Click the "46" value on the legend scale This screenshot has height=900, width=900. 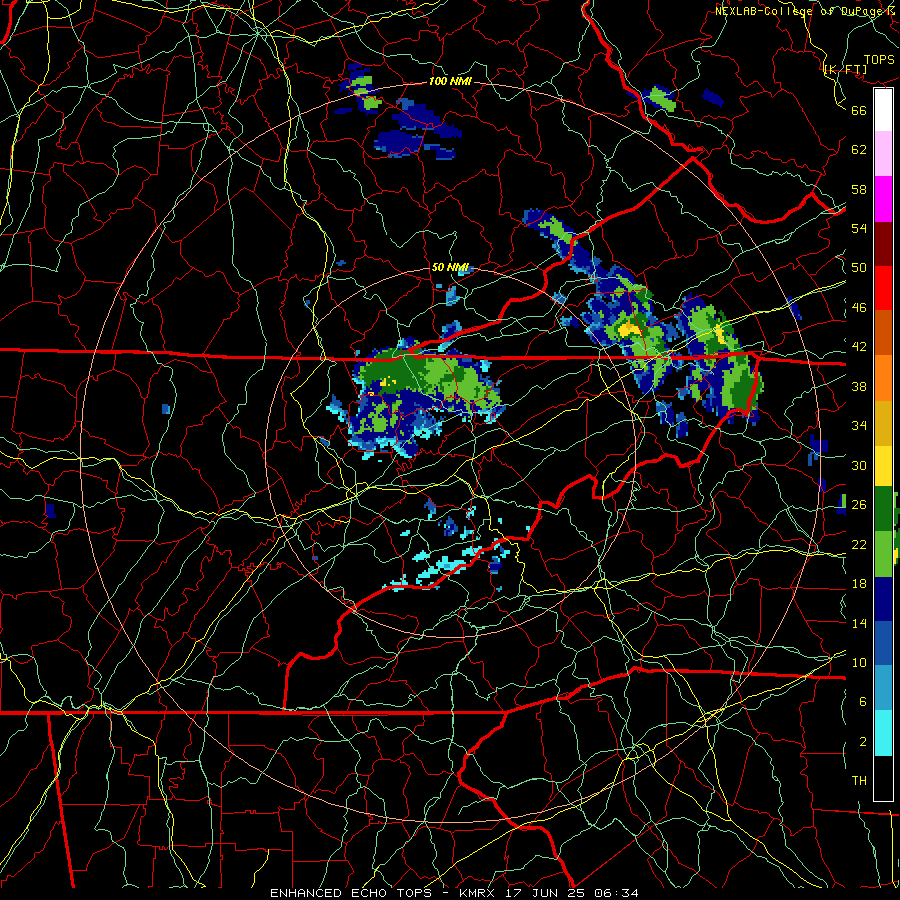click(859, 308)
